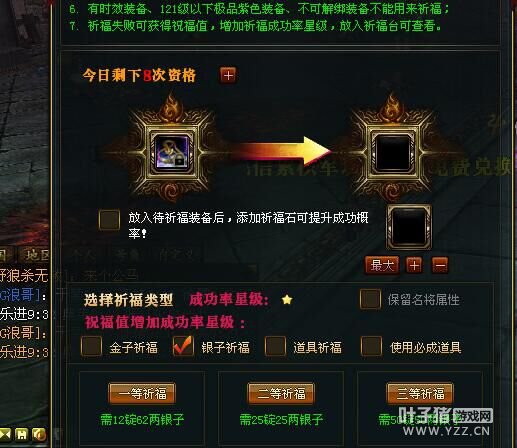Click the success rate star icon

pos(287,300)
